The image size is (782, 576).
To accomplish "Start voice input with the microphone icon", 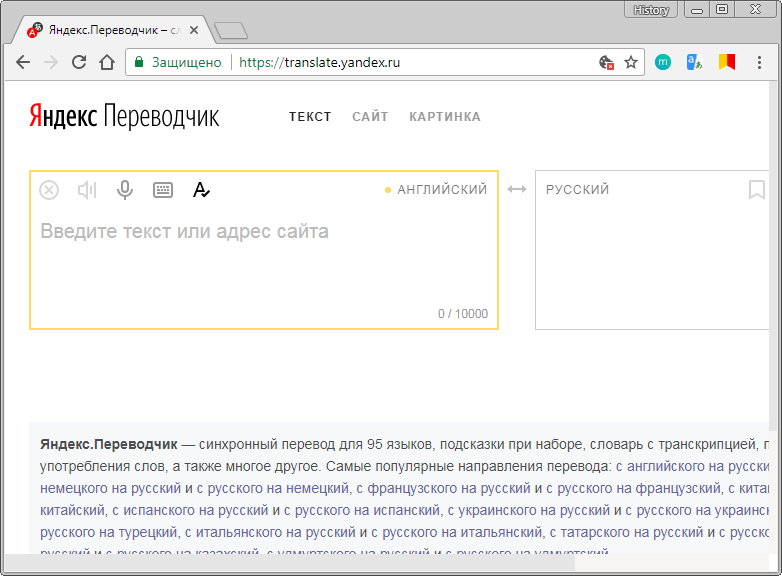I will tap(125, 190).
